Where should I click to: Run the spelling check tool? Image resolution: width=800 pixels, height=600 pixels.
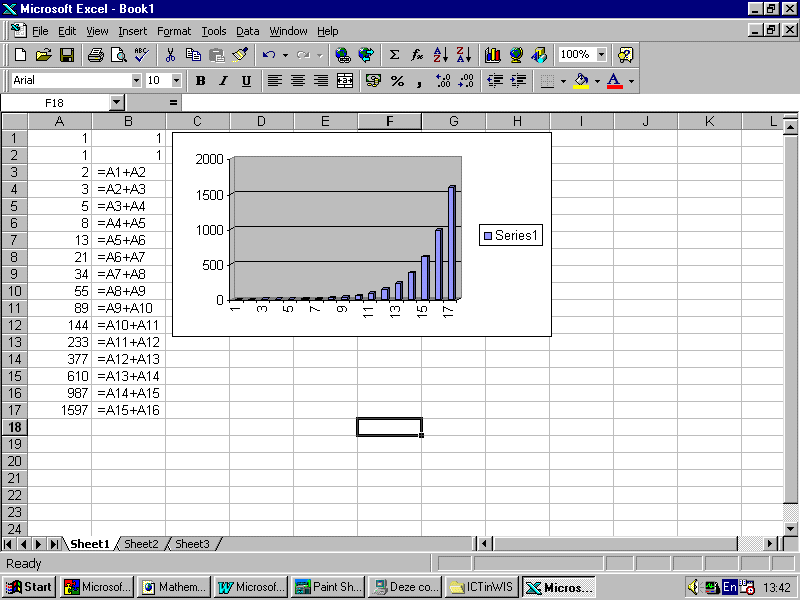coord(141,55)
